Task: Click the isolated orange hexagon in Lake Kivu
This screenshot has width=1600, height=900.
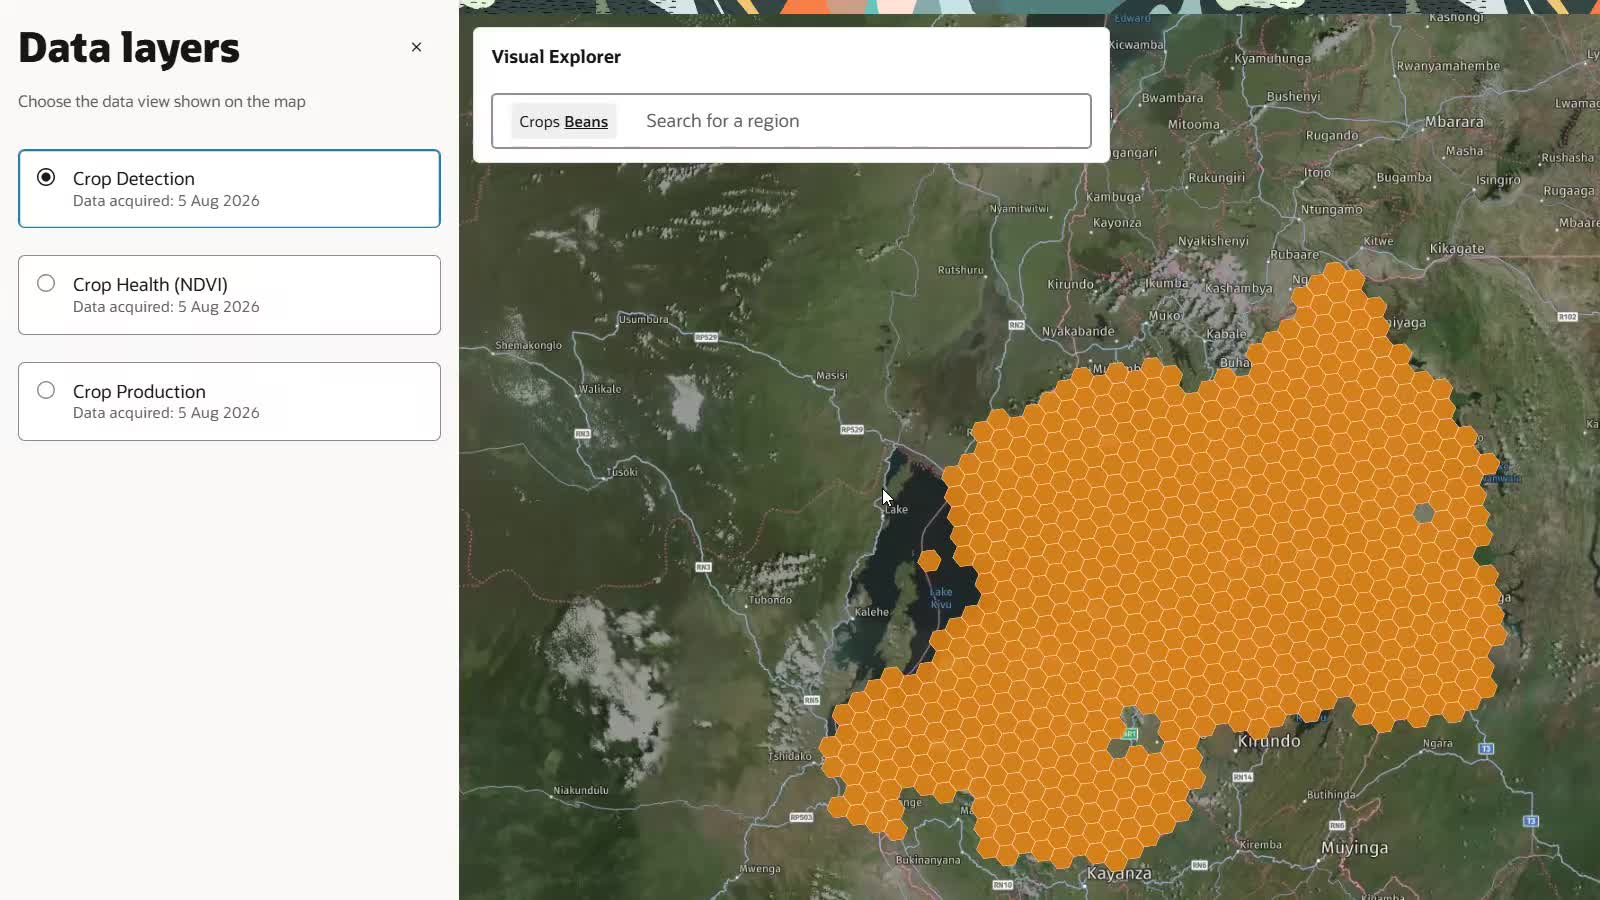Action: [929, 560]
